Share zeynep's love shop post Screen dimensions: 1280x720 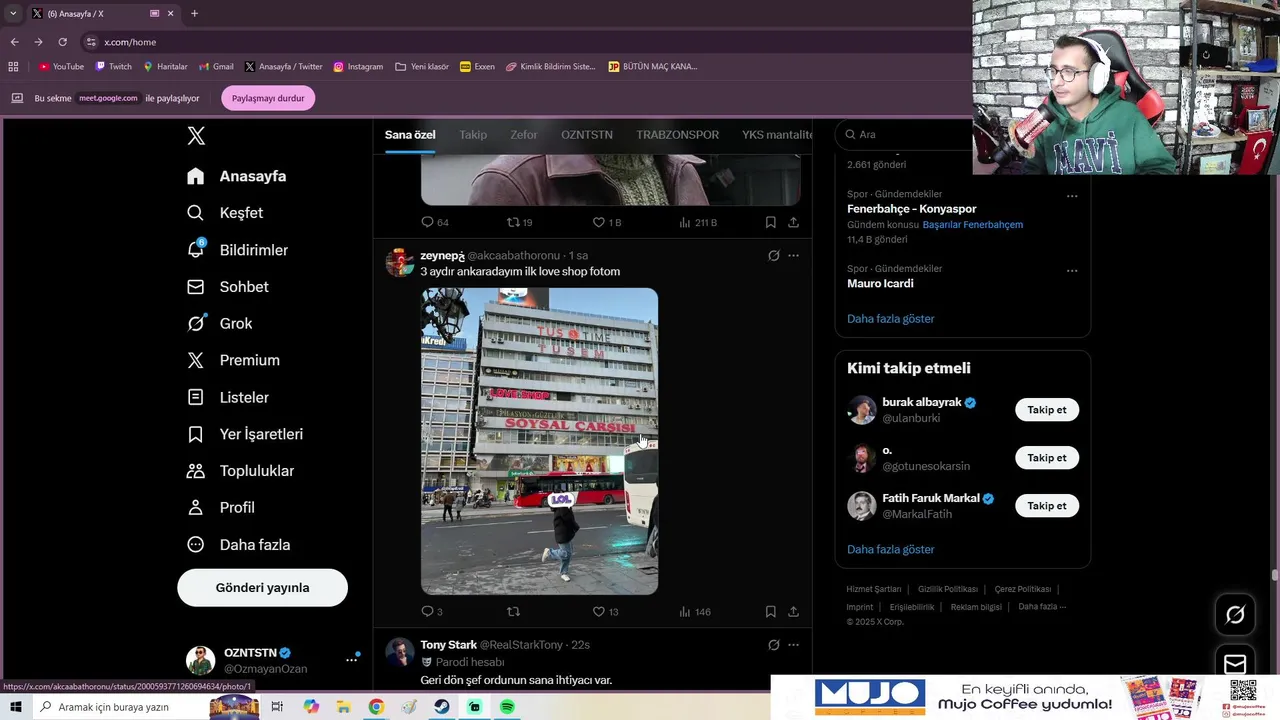[793, 611]
